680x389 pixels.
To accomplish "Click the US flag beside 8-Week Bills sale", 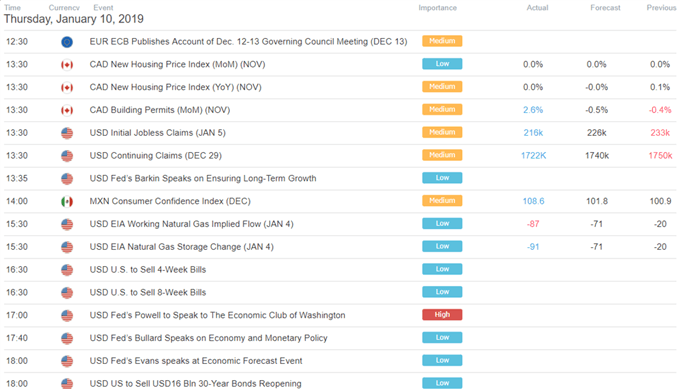I will 67,293.
